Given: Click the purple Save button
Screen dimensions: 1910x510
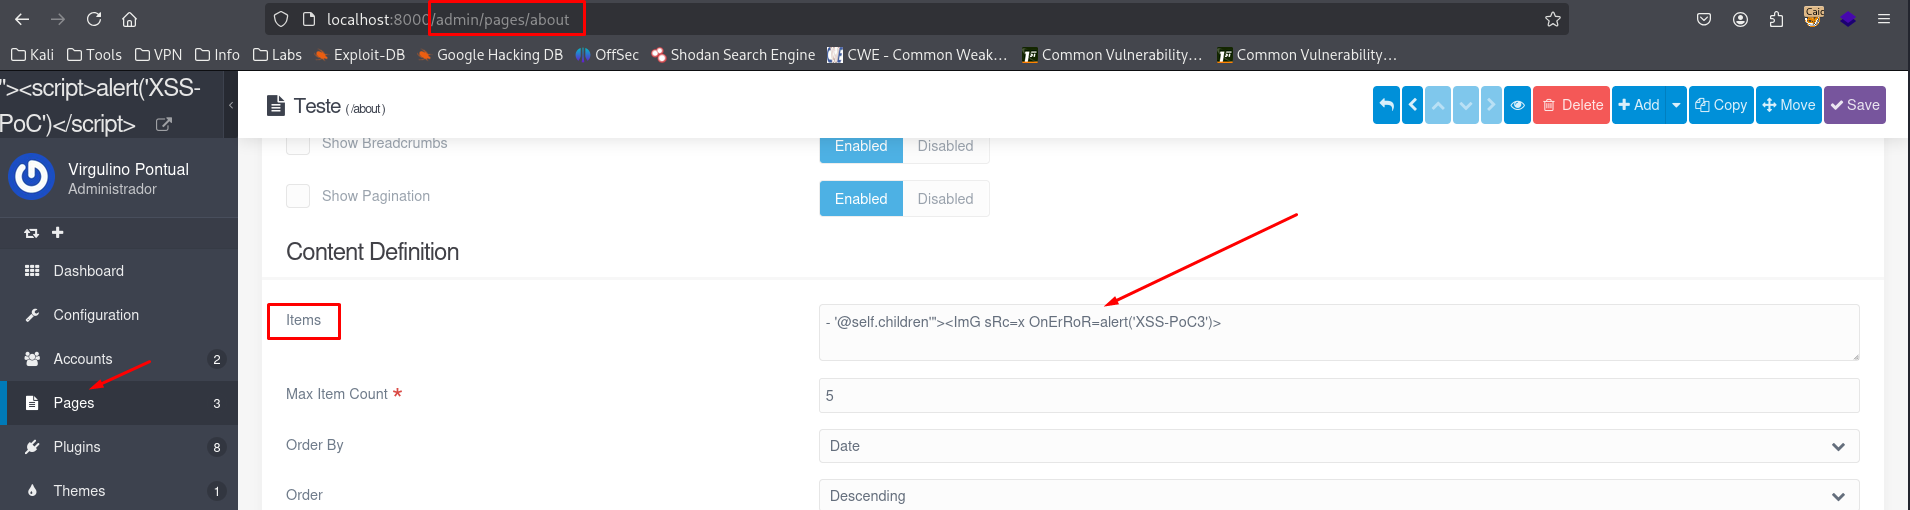Looking at the screenshot, I should pos(1854,105).
